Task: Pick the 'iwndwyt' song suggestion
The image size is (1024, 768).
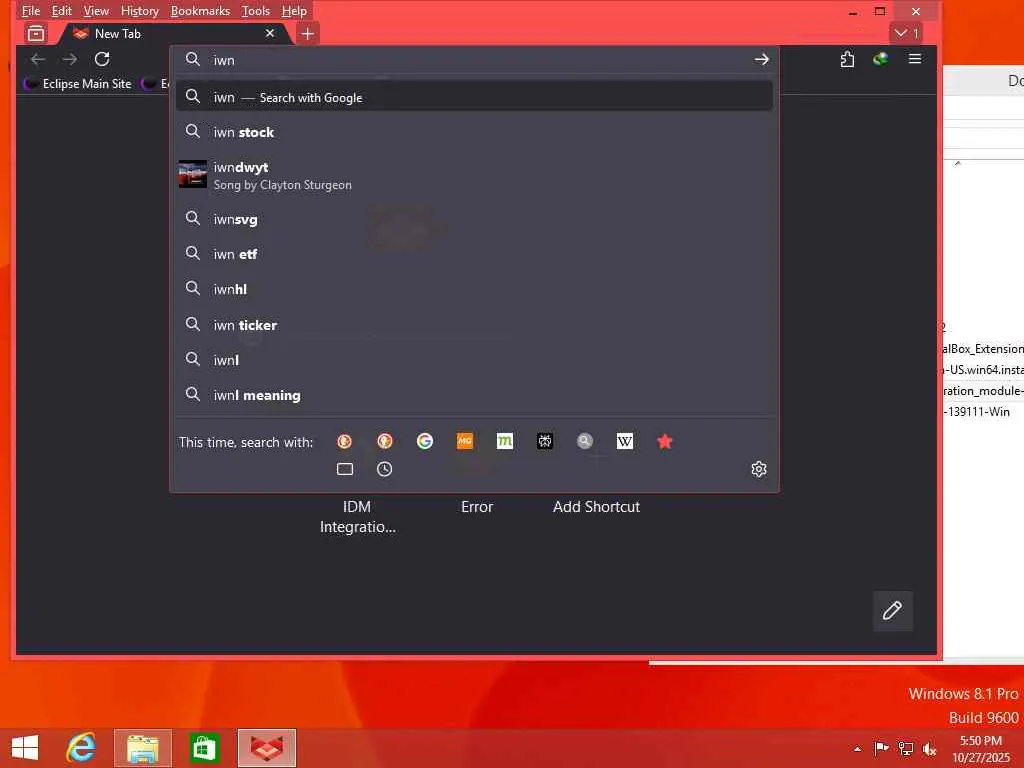Action: [x=474, y=176]
